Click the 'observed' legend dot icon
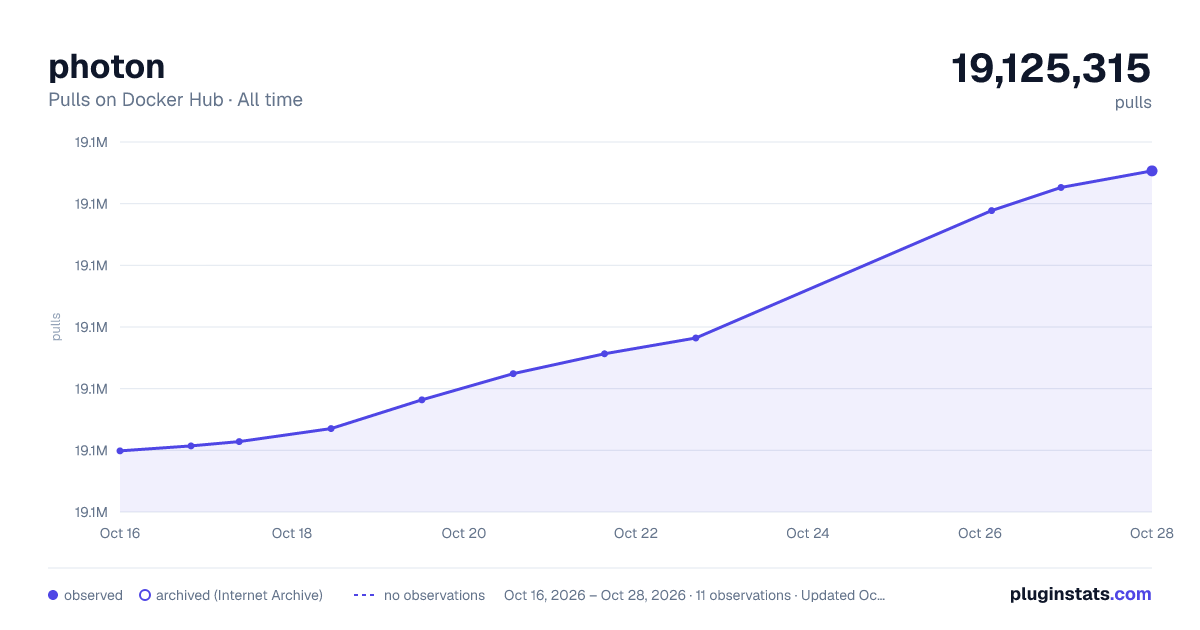Image resolution: width=1200 pixels, height=630 pixels. point(53,595)
